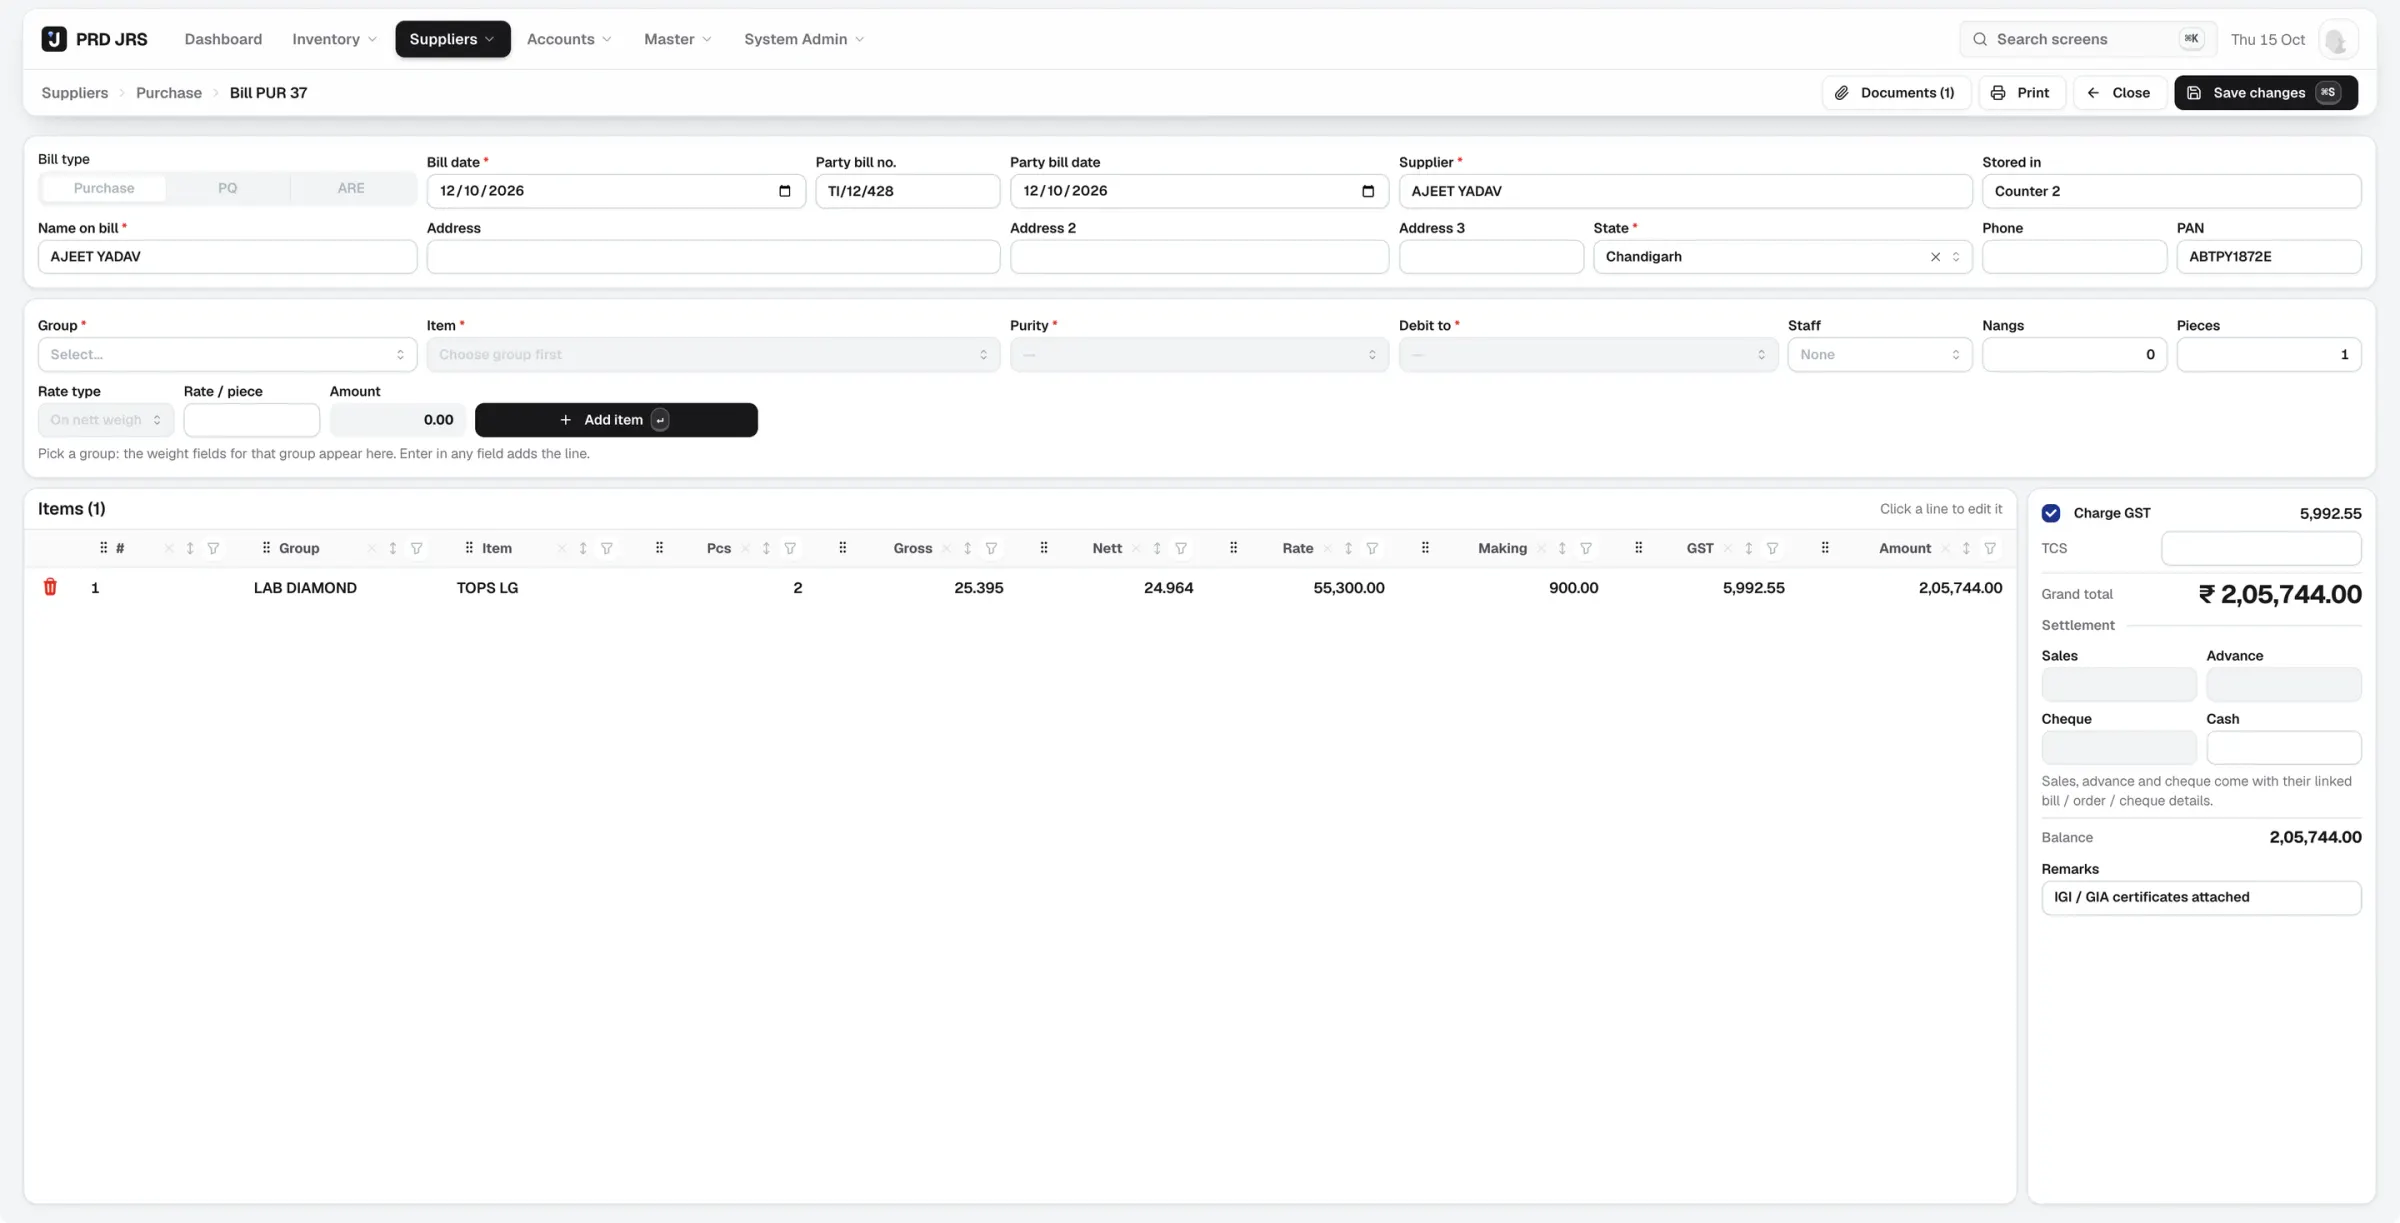Filter the Making column

[x=1586, y=548]
